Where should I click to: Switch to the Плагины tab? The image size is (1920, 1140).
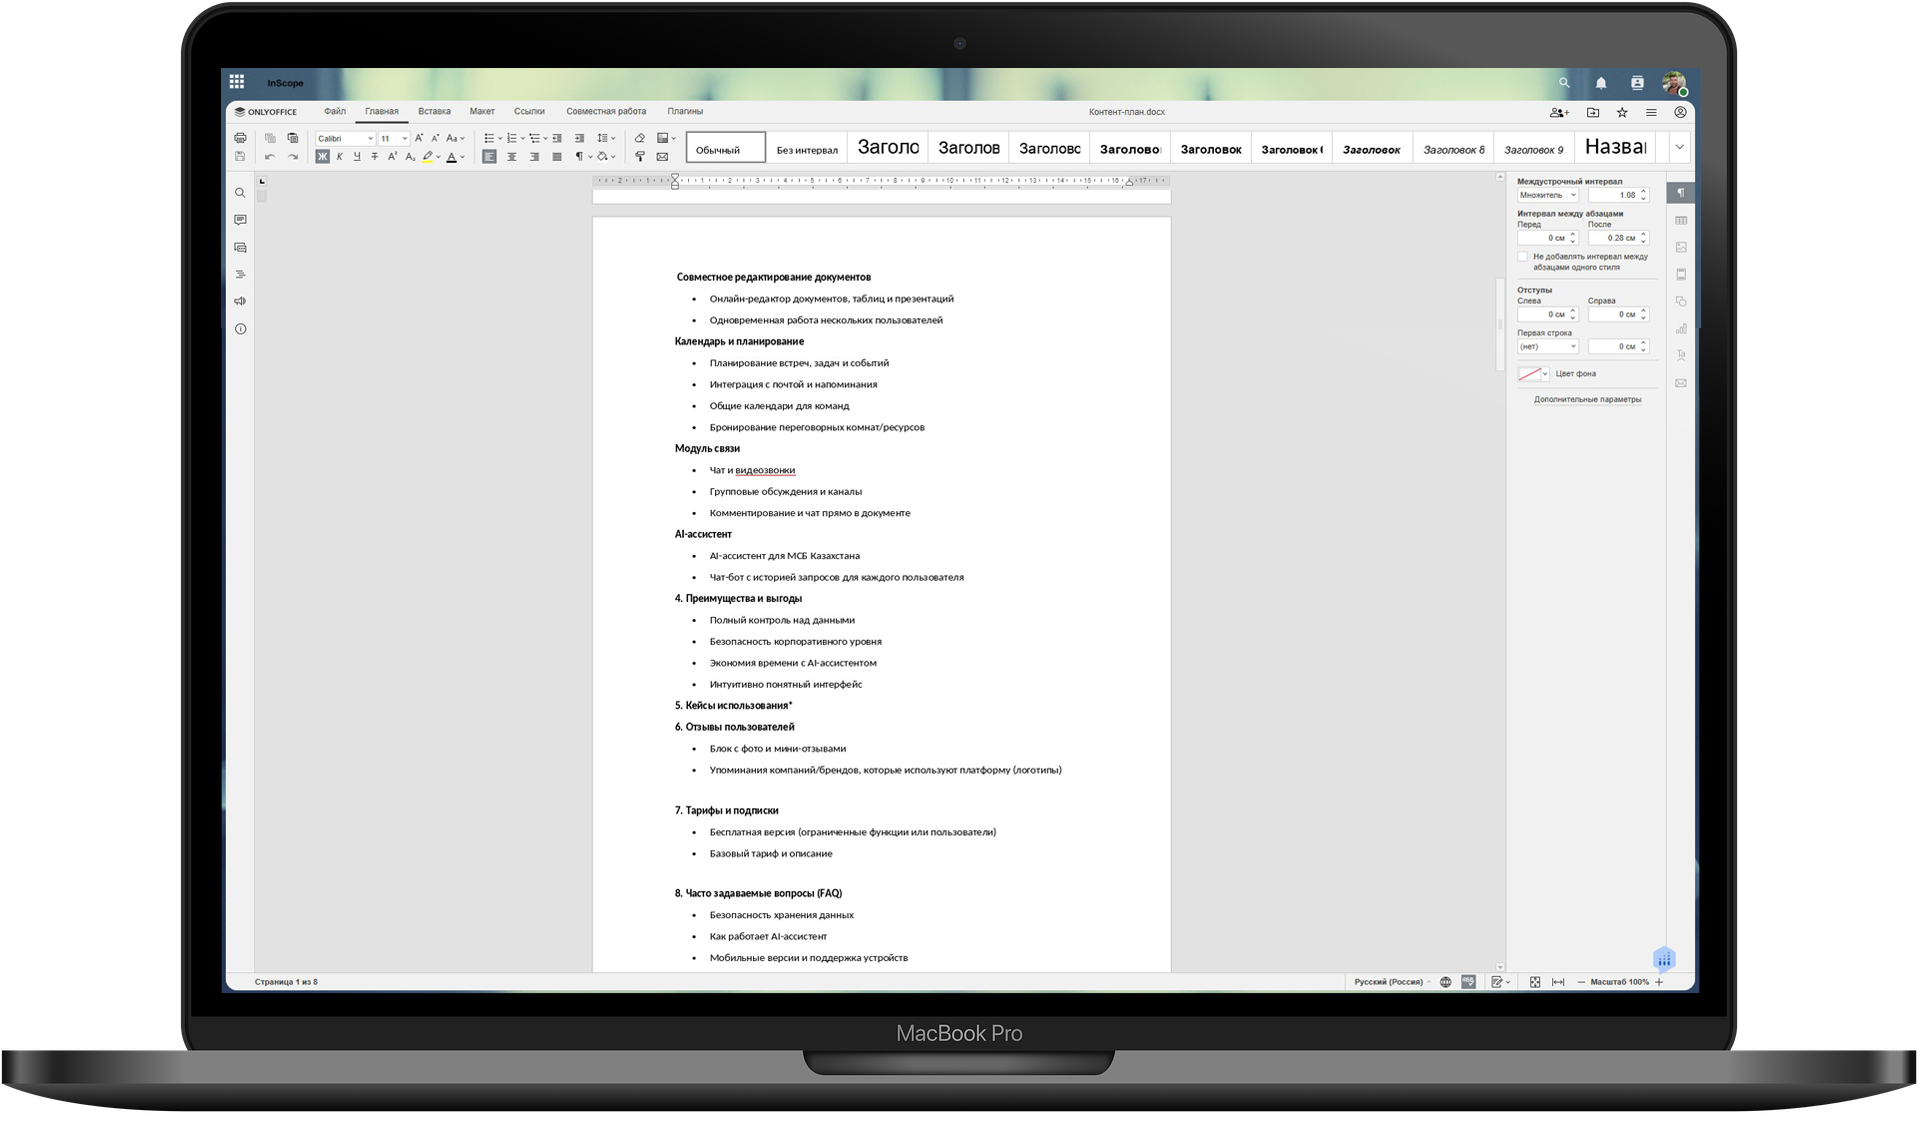(685, 111)
